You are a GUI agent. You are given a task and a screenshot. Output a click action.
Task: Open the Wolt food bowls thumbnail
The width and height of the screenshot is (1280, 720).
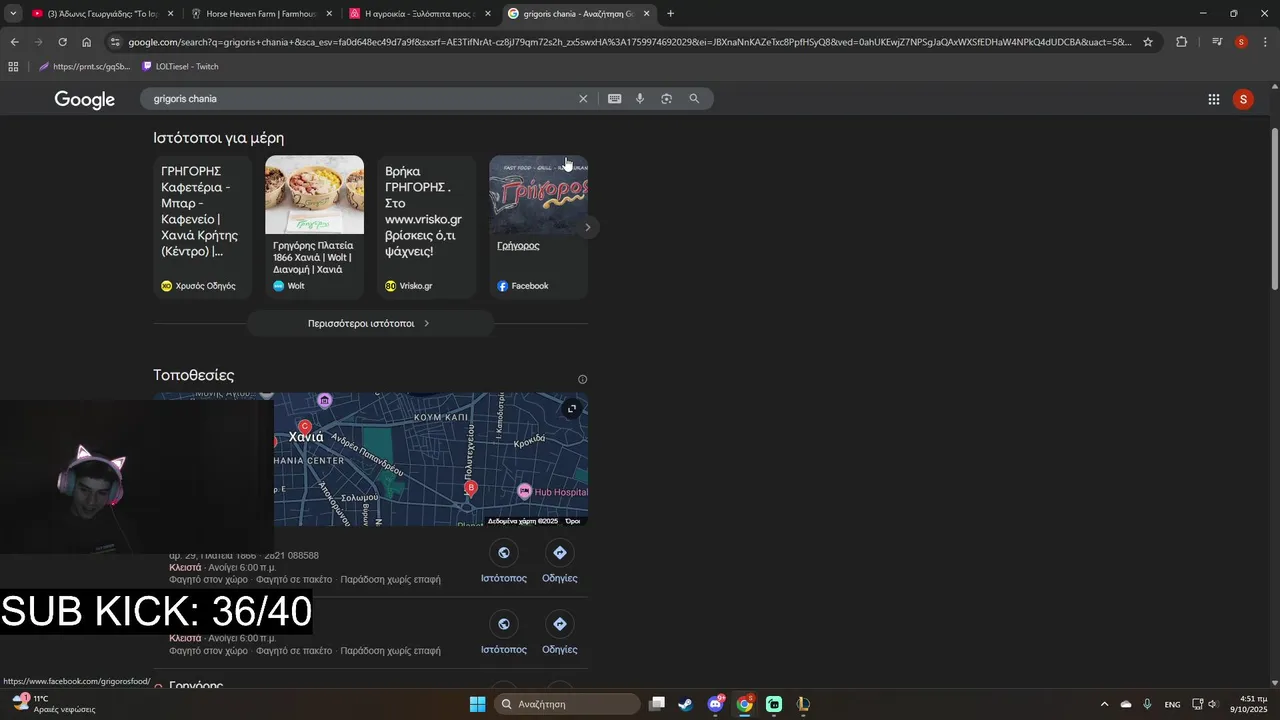[314, 194]
